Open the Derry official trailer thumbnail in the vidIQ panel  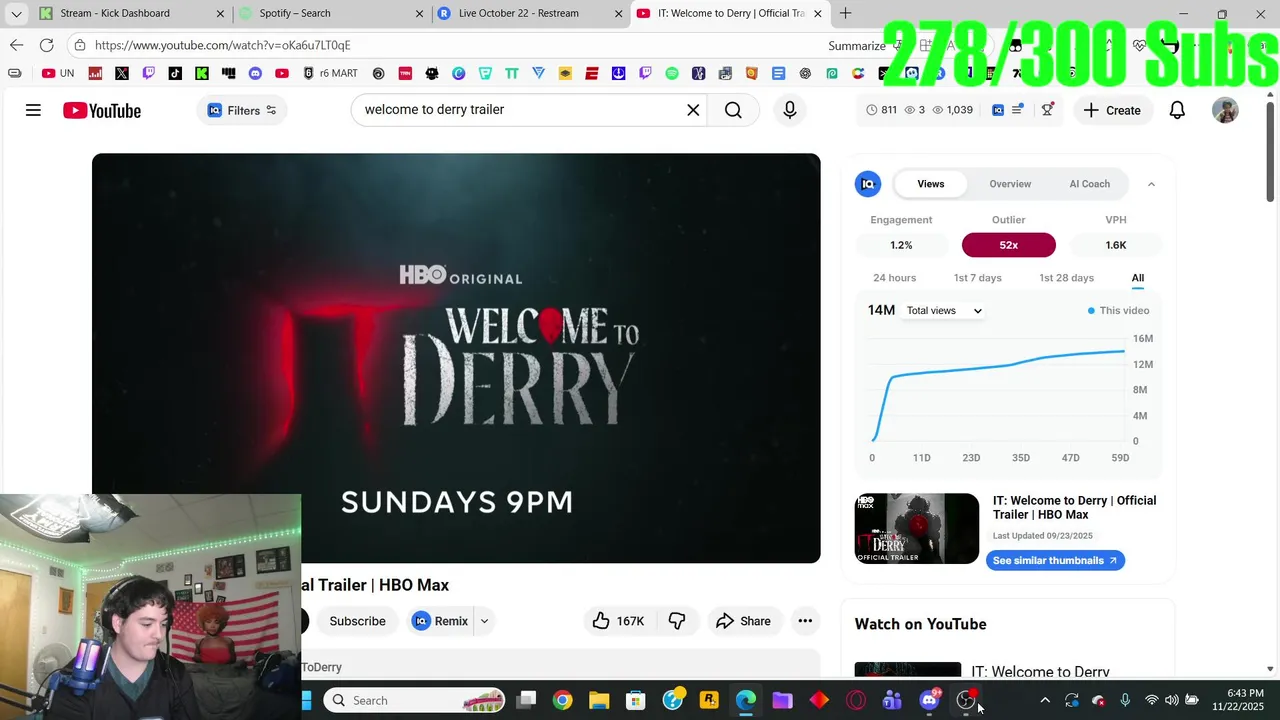(x=916, y=528)
